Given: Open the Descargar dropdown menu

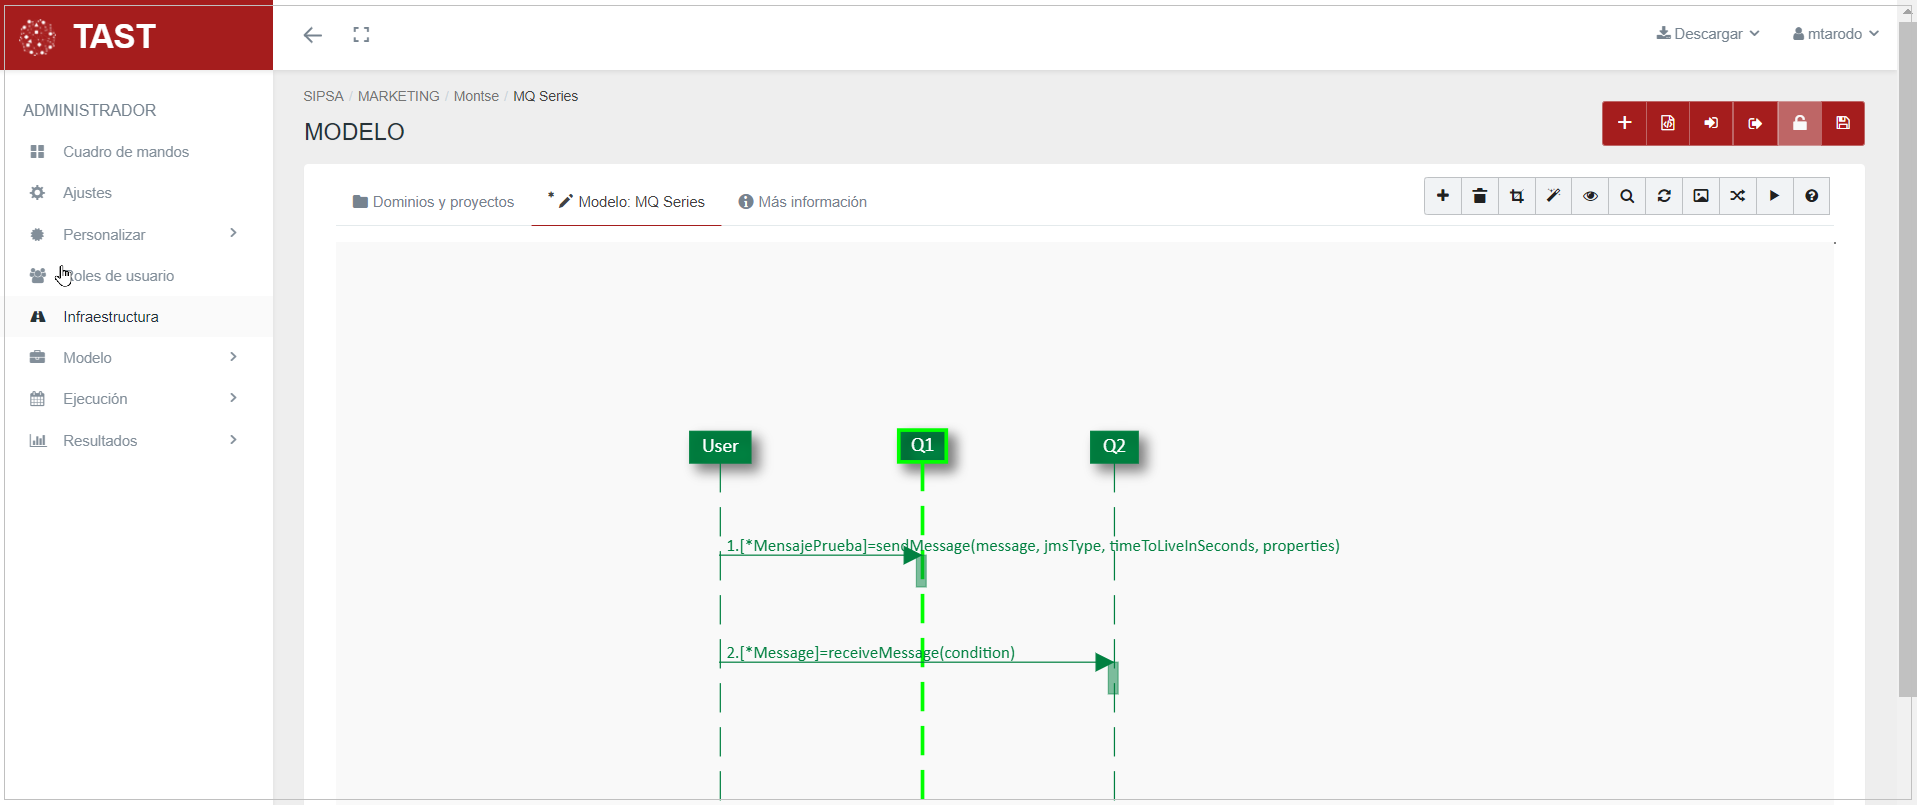Looking at the screenshot, I should click(1708, 34).
